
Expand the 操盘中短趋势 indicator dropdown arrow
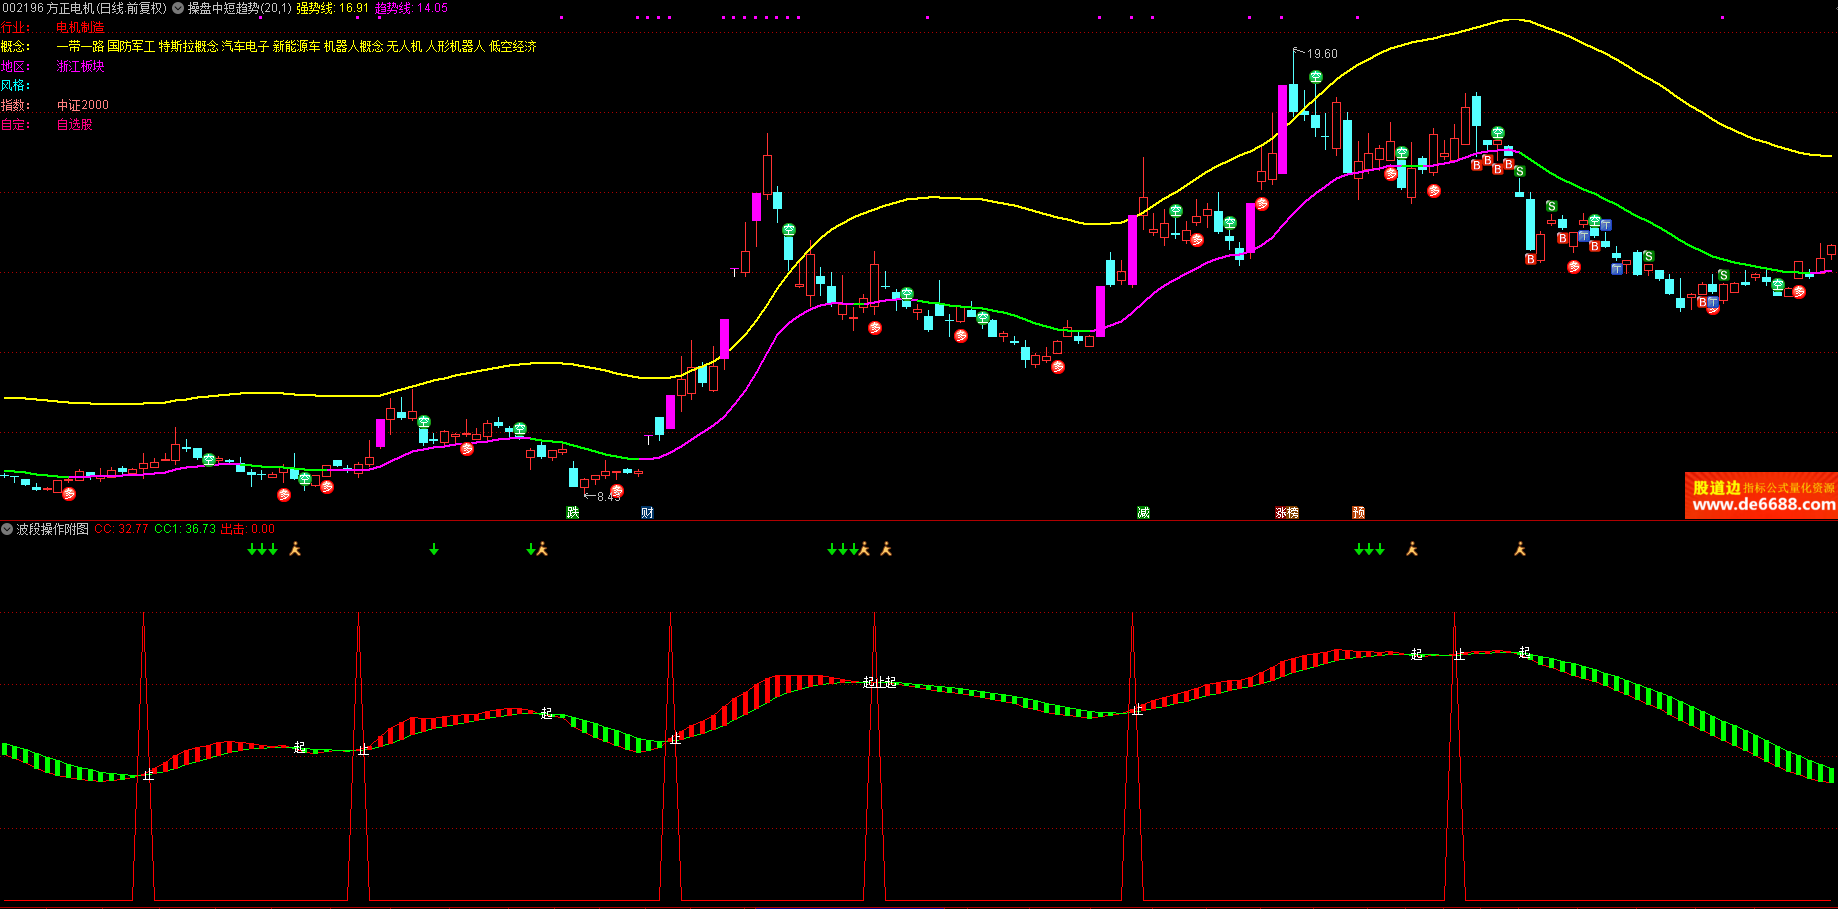[178, 8]
